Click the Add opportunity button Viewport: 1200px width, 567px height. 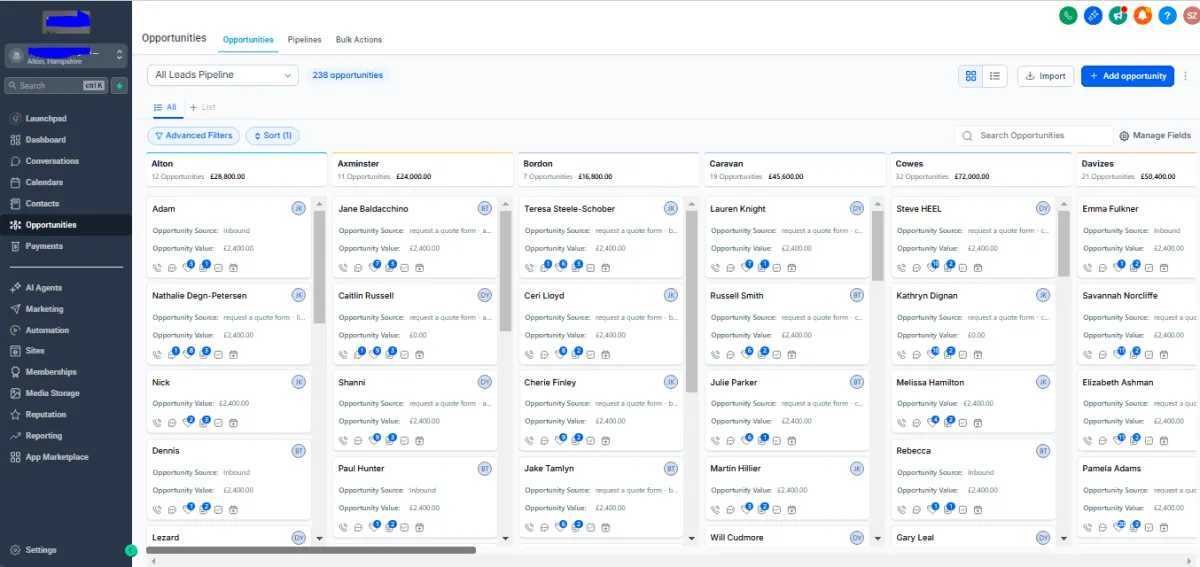pos(1127,76)
